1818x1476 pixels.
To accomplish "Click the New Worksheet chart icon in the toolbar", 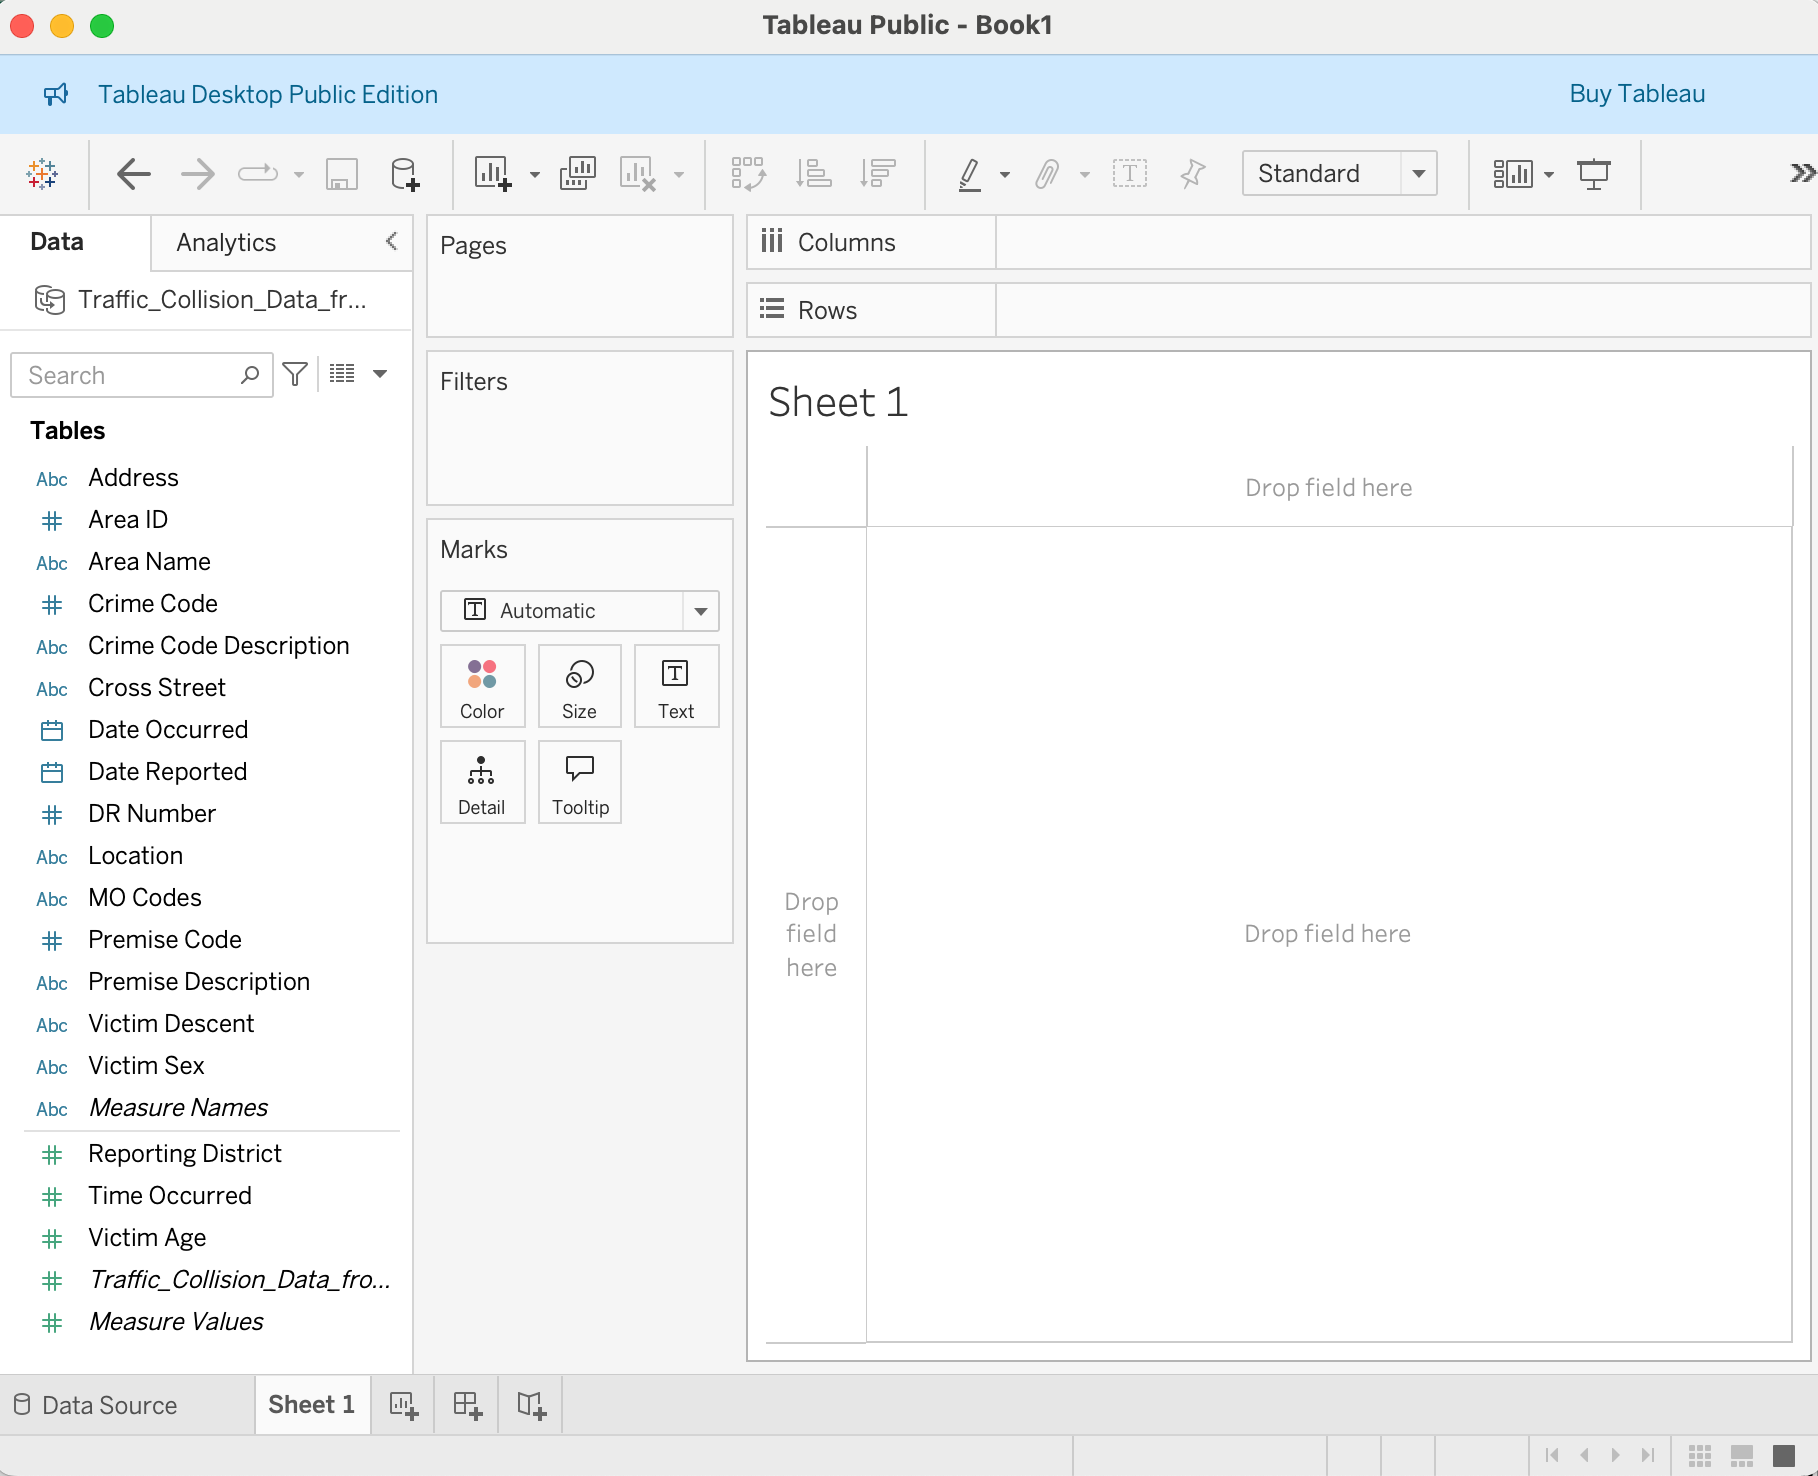I will (493, 174).
